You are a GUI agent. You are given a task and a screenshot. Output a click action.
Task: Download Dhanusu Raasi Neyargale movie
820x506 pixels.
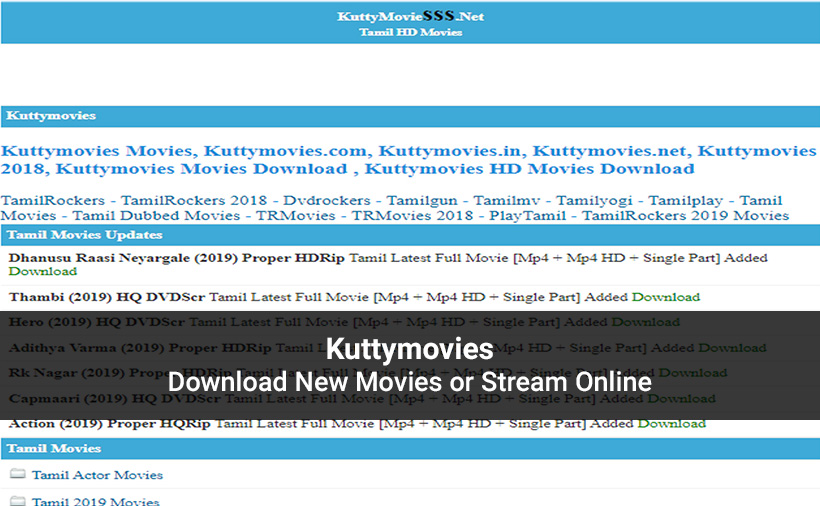[x=43, y=271]
